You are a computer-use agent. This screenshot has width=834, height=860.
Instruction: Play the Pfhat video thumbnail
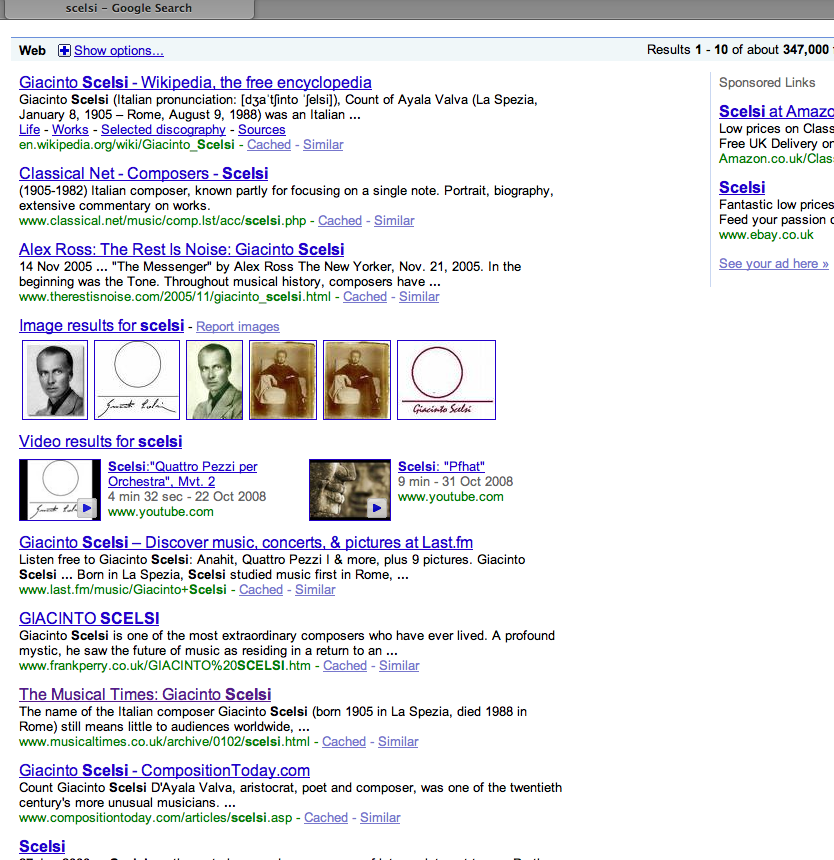click(x=349, y=490)
